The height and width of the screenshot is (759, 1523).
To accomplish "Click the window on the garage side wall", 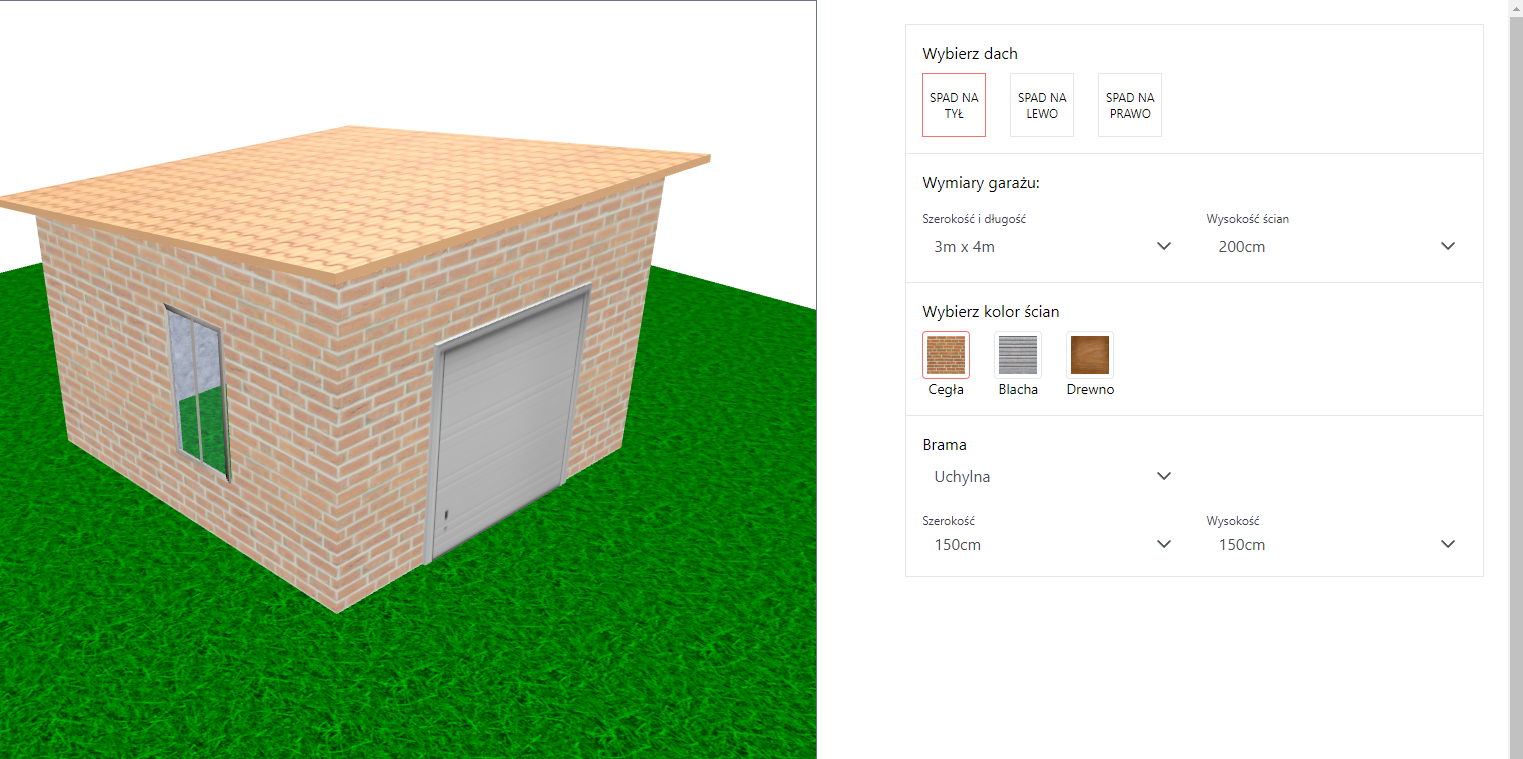I will (198, 393).
